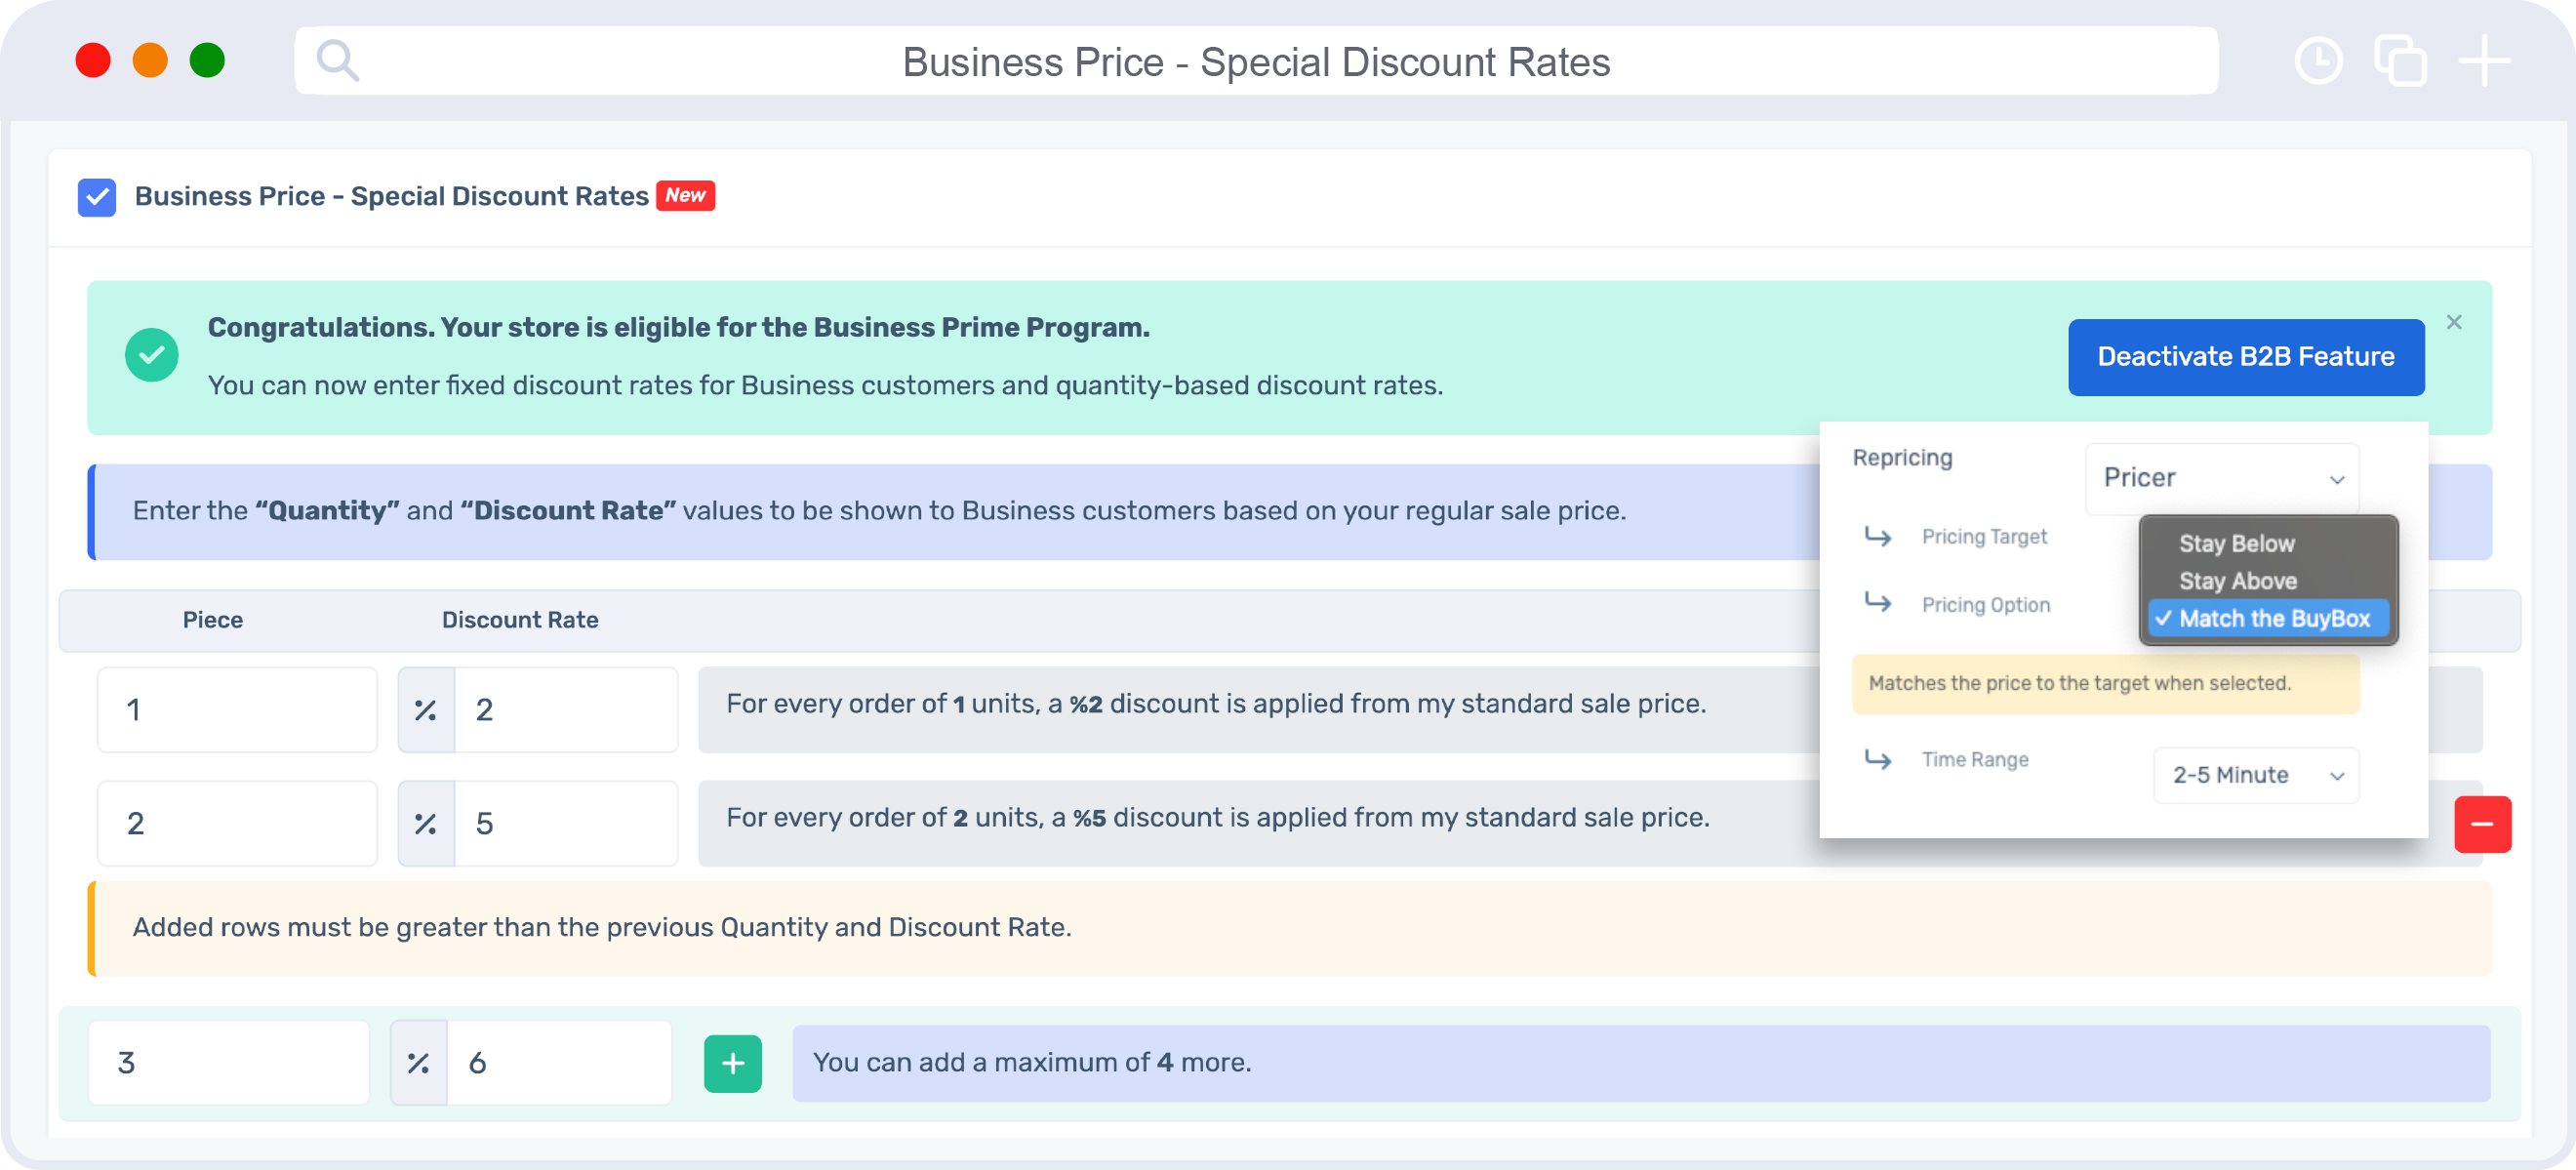
Task: Click the duplicate windows icon
Action: [2400, 61]
